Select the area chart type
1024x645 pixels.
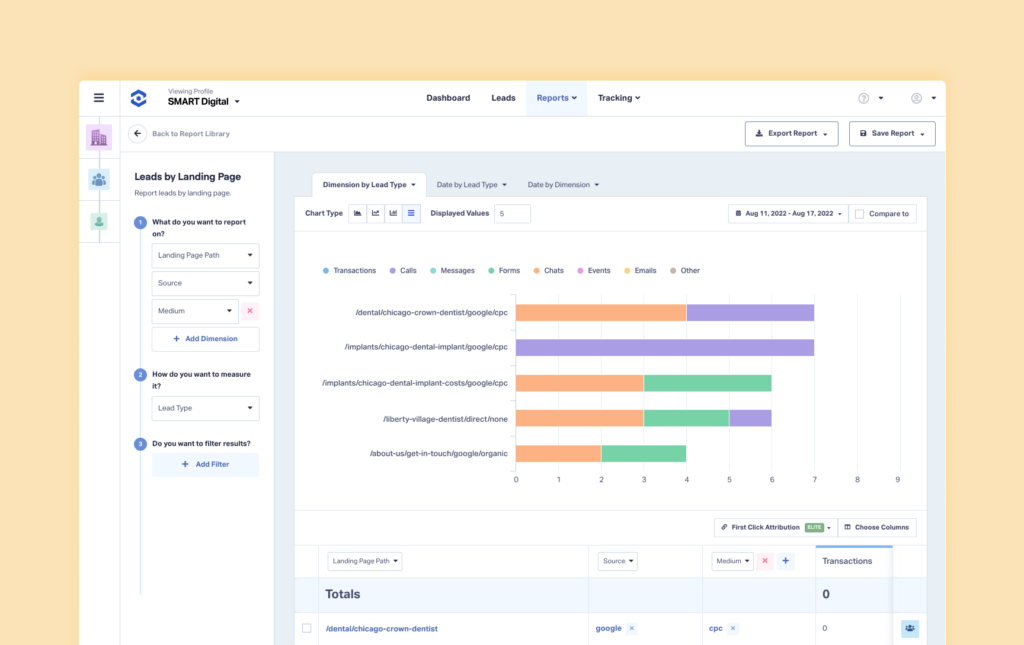[x=357, y=213]
